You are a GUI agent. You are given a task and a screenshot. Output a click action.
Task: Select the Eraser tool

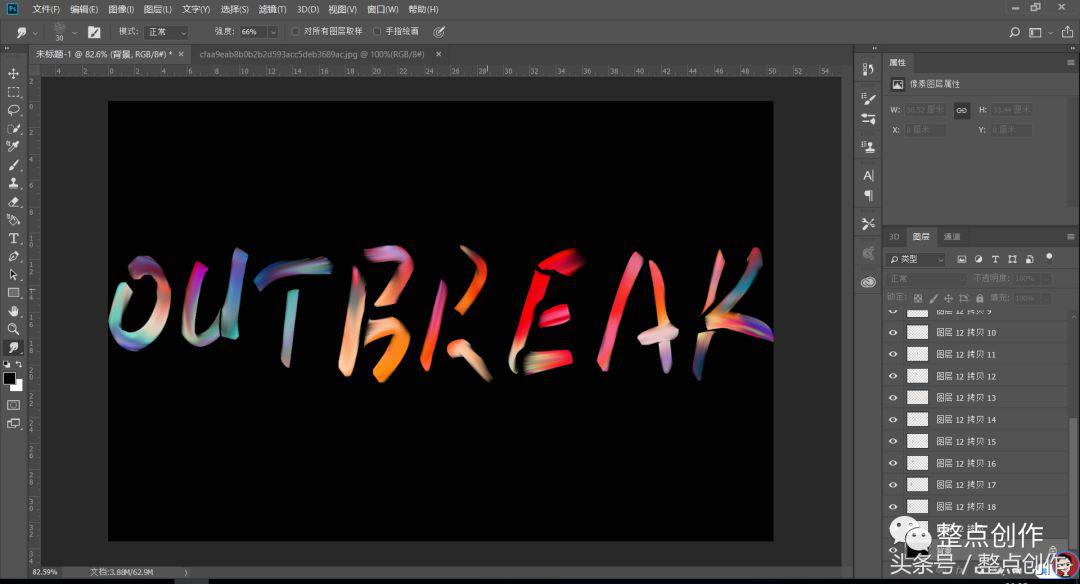point(13,202)
